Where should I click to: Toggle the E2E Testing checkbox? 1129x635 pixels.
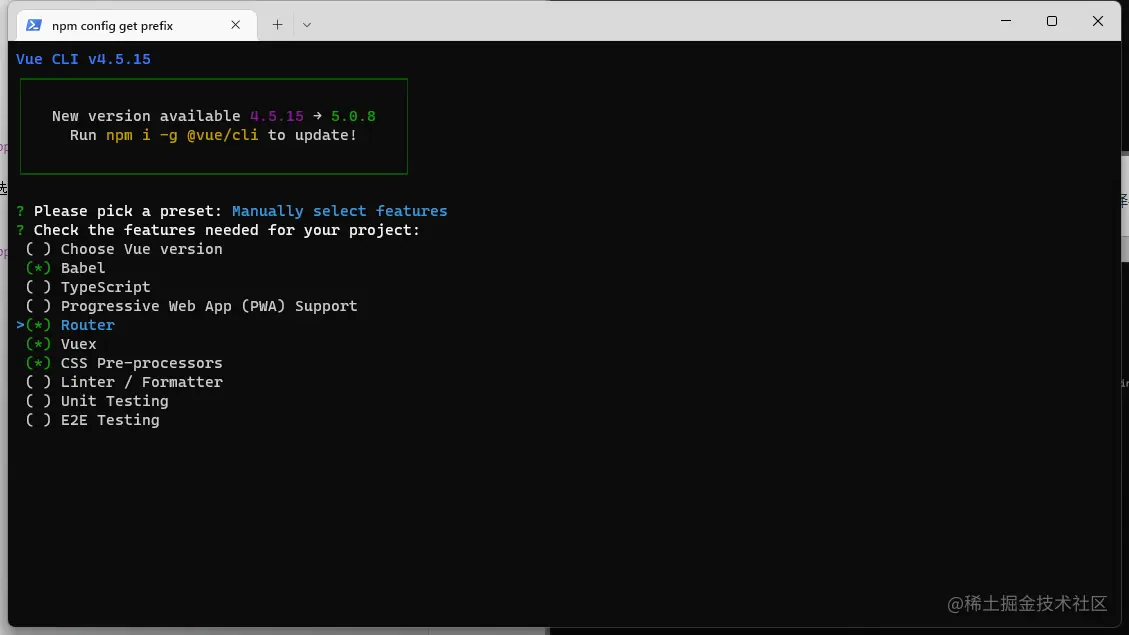coord(38,420)
